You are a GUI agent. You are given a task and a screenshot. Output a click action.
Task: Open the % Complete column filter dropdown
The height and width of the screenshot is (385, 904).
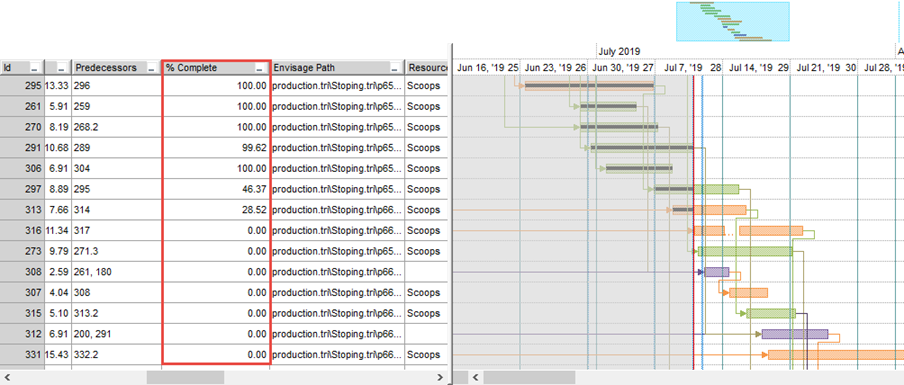260,68
